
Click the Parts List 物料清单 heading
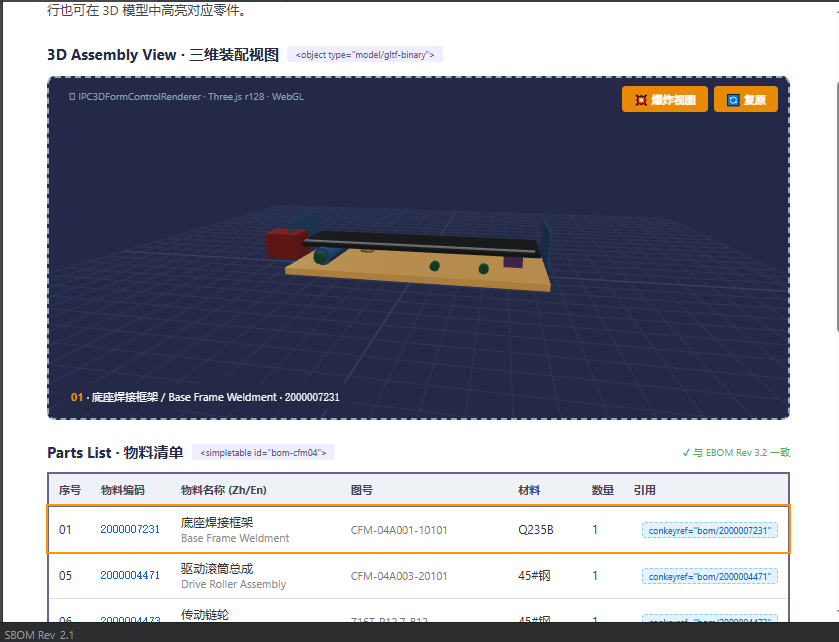(115, 453)
